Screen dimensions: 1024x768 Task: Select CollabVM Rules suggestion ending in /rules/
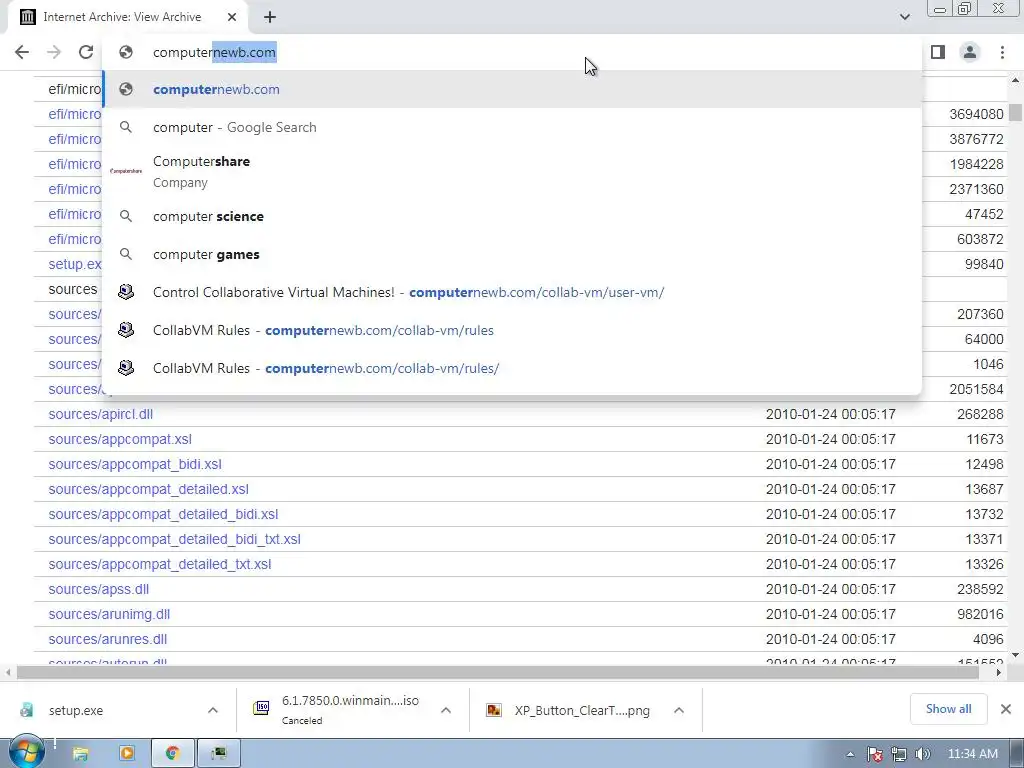click(513, 368)
